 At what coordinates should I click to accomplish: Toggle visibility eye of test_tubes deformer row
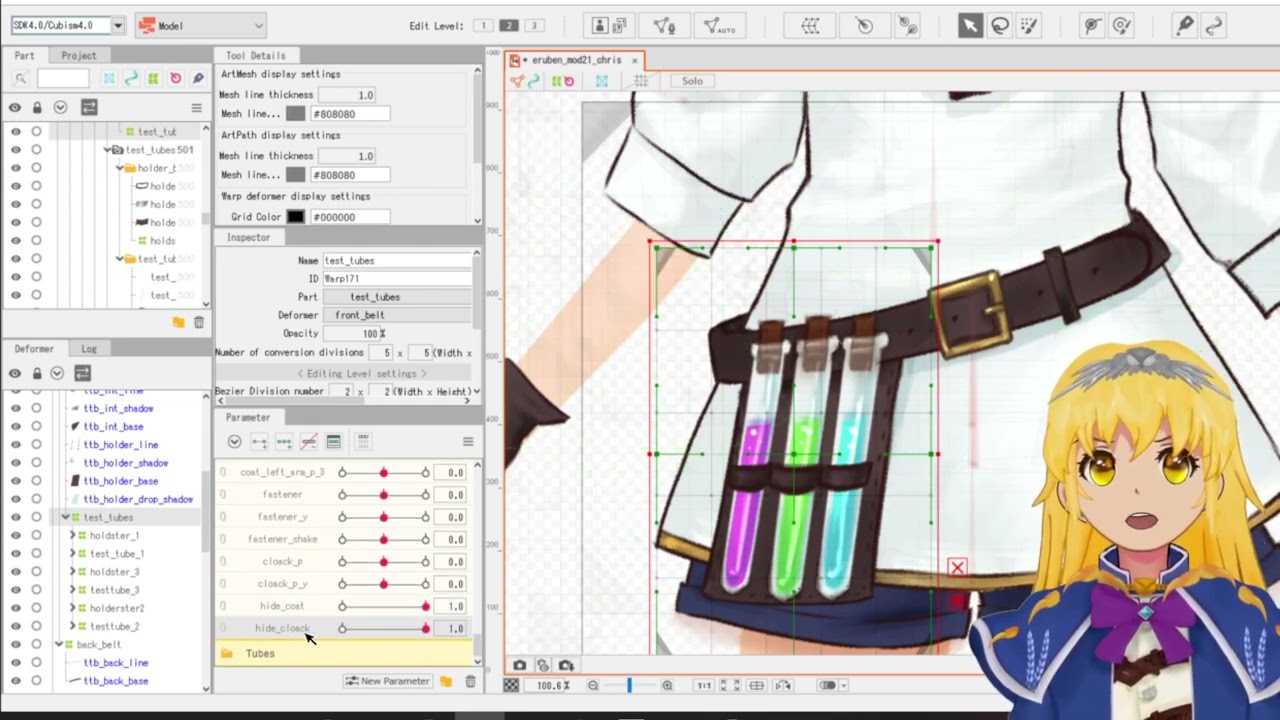click(15, 517)
